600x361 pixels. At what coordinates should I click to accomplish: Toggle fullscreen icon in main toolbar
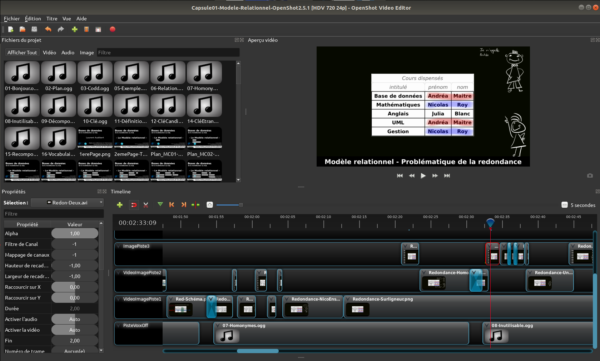pyautogui.click(x=98, y=29)
